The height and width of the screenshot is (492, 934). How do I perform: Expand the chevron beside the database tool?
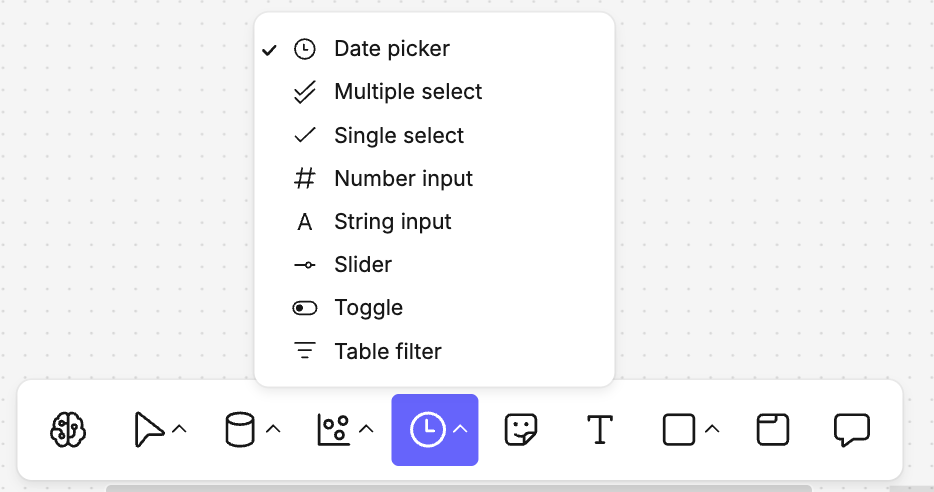[273, 430]
